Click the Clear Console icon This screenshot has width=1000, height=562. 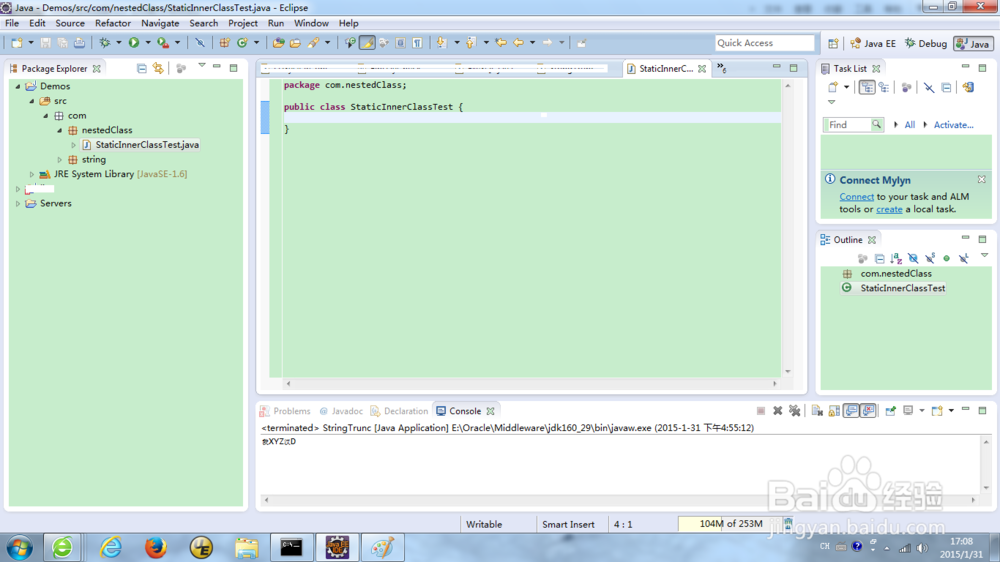pyautogui.click(x=817, y=411)
